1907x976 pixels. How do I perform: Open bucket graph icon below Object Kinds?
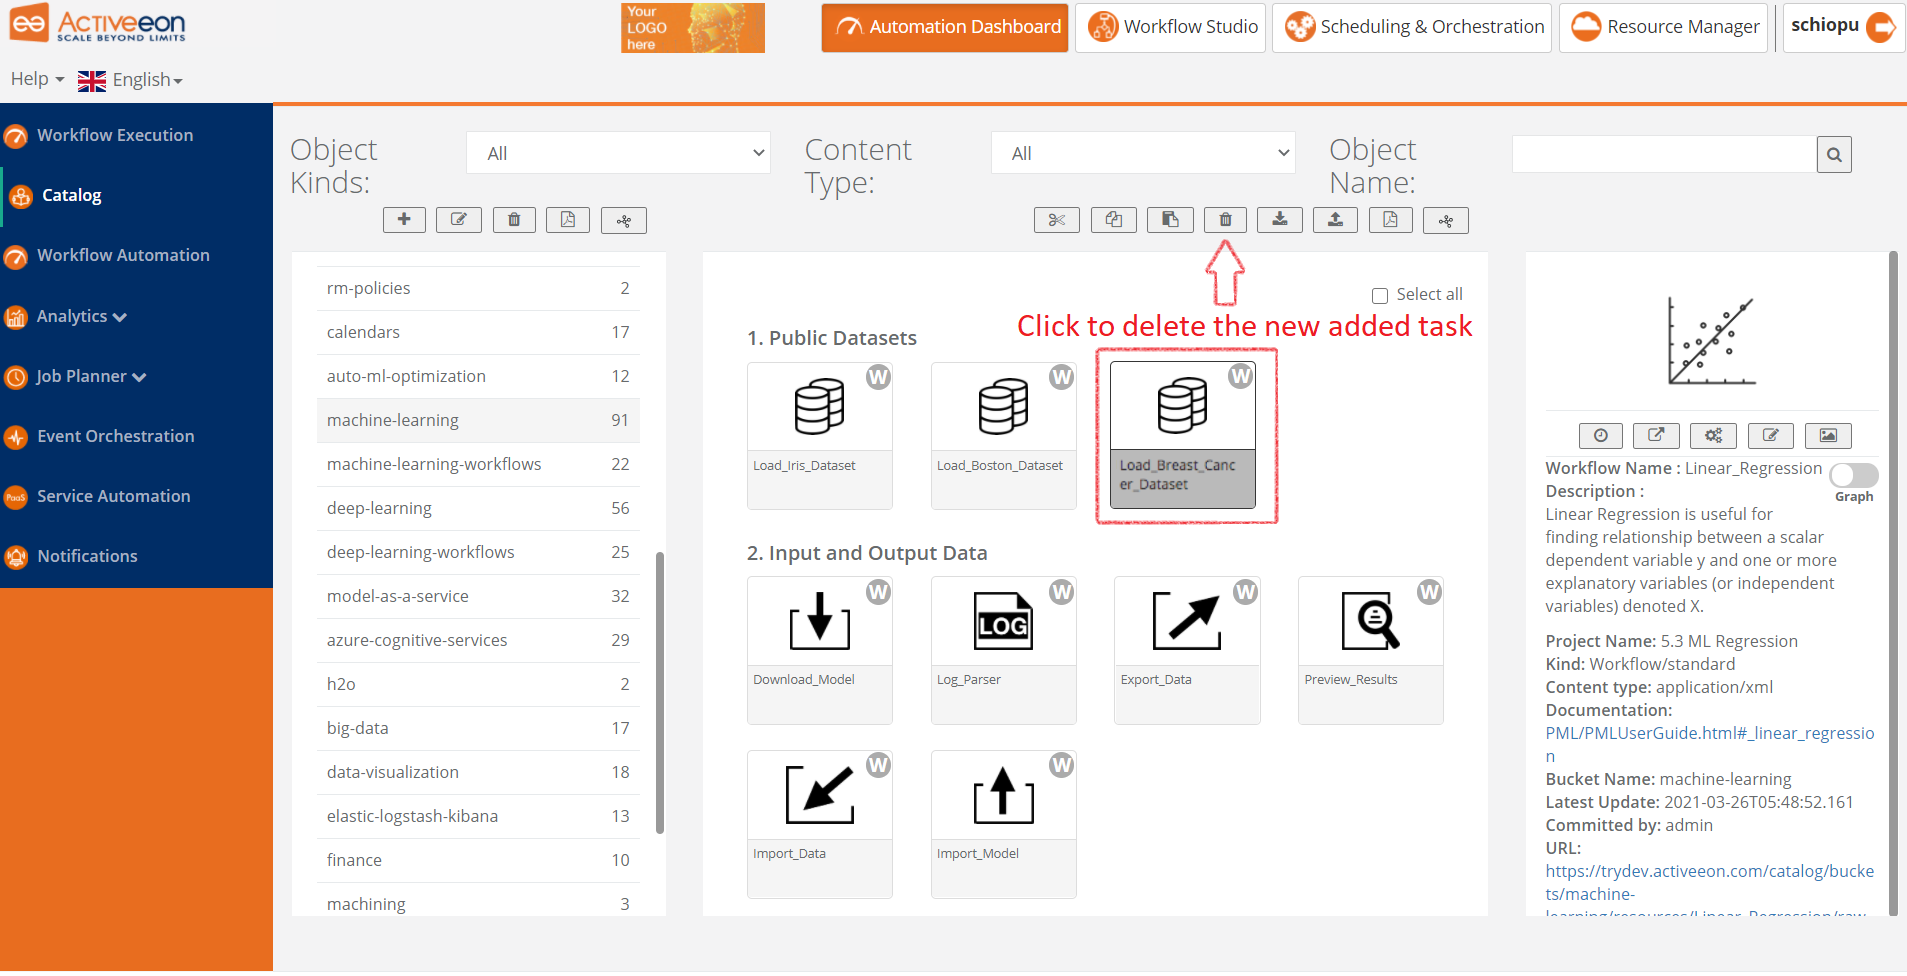[624, 220]
